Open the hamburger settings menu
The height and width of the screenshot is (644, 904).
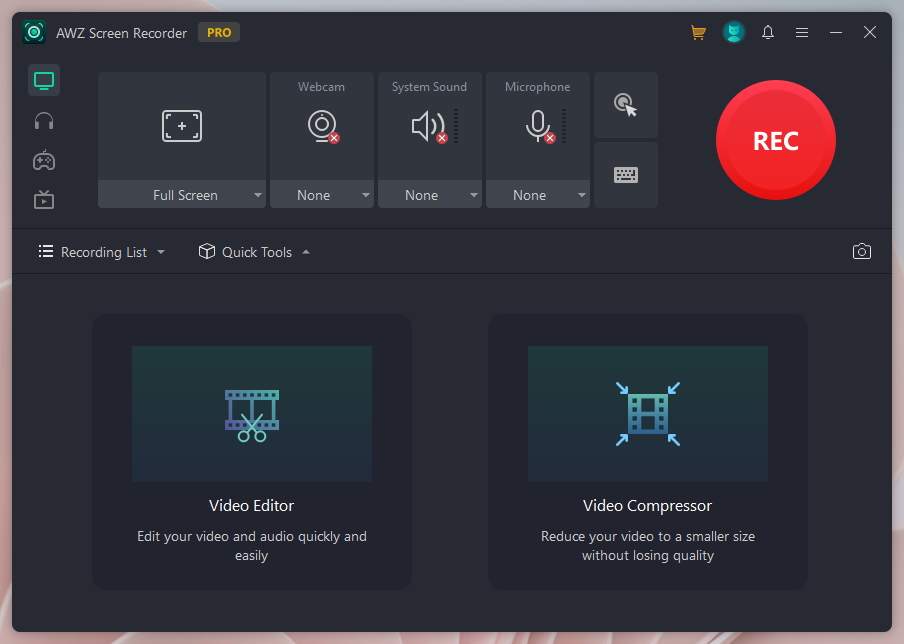click(801, 32)
